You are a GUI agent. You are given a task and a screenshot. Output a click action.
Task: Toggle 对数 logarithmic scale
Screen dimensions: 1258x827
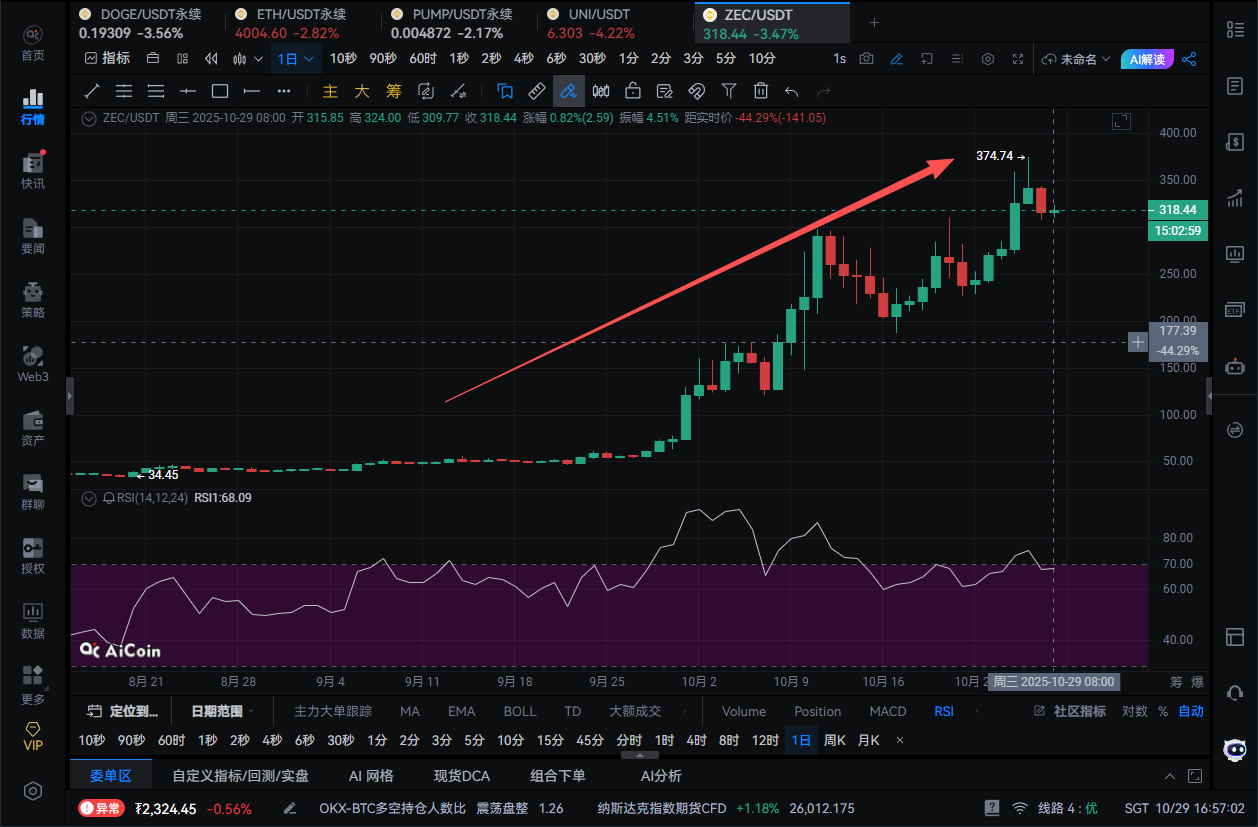pos(1135,712)
